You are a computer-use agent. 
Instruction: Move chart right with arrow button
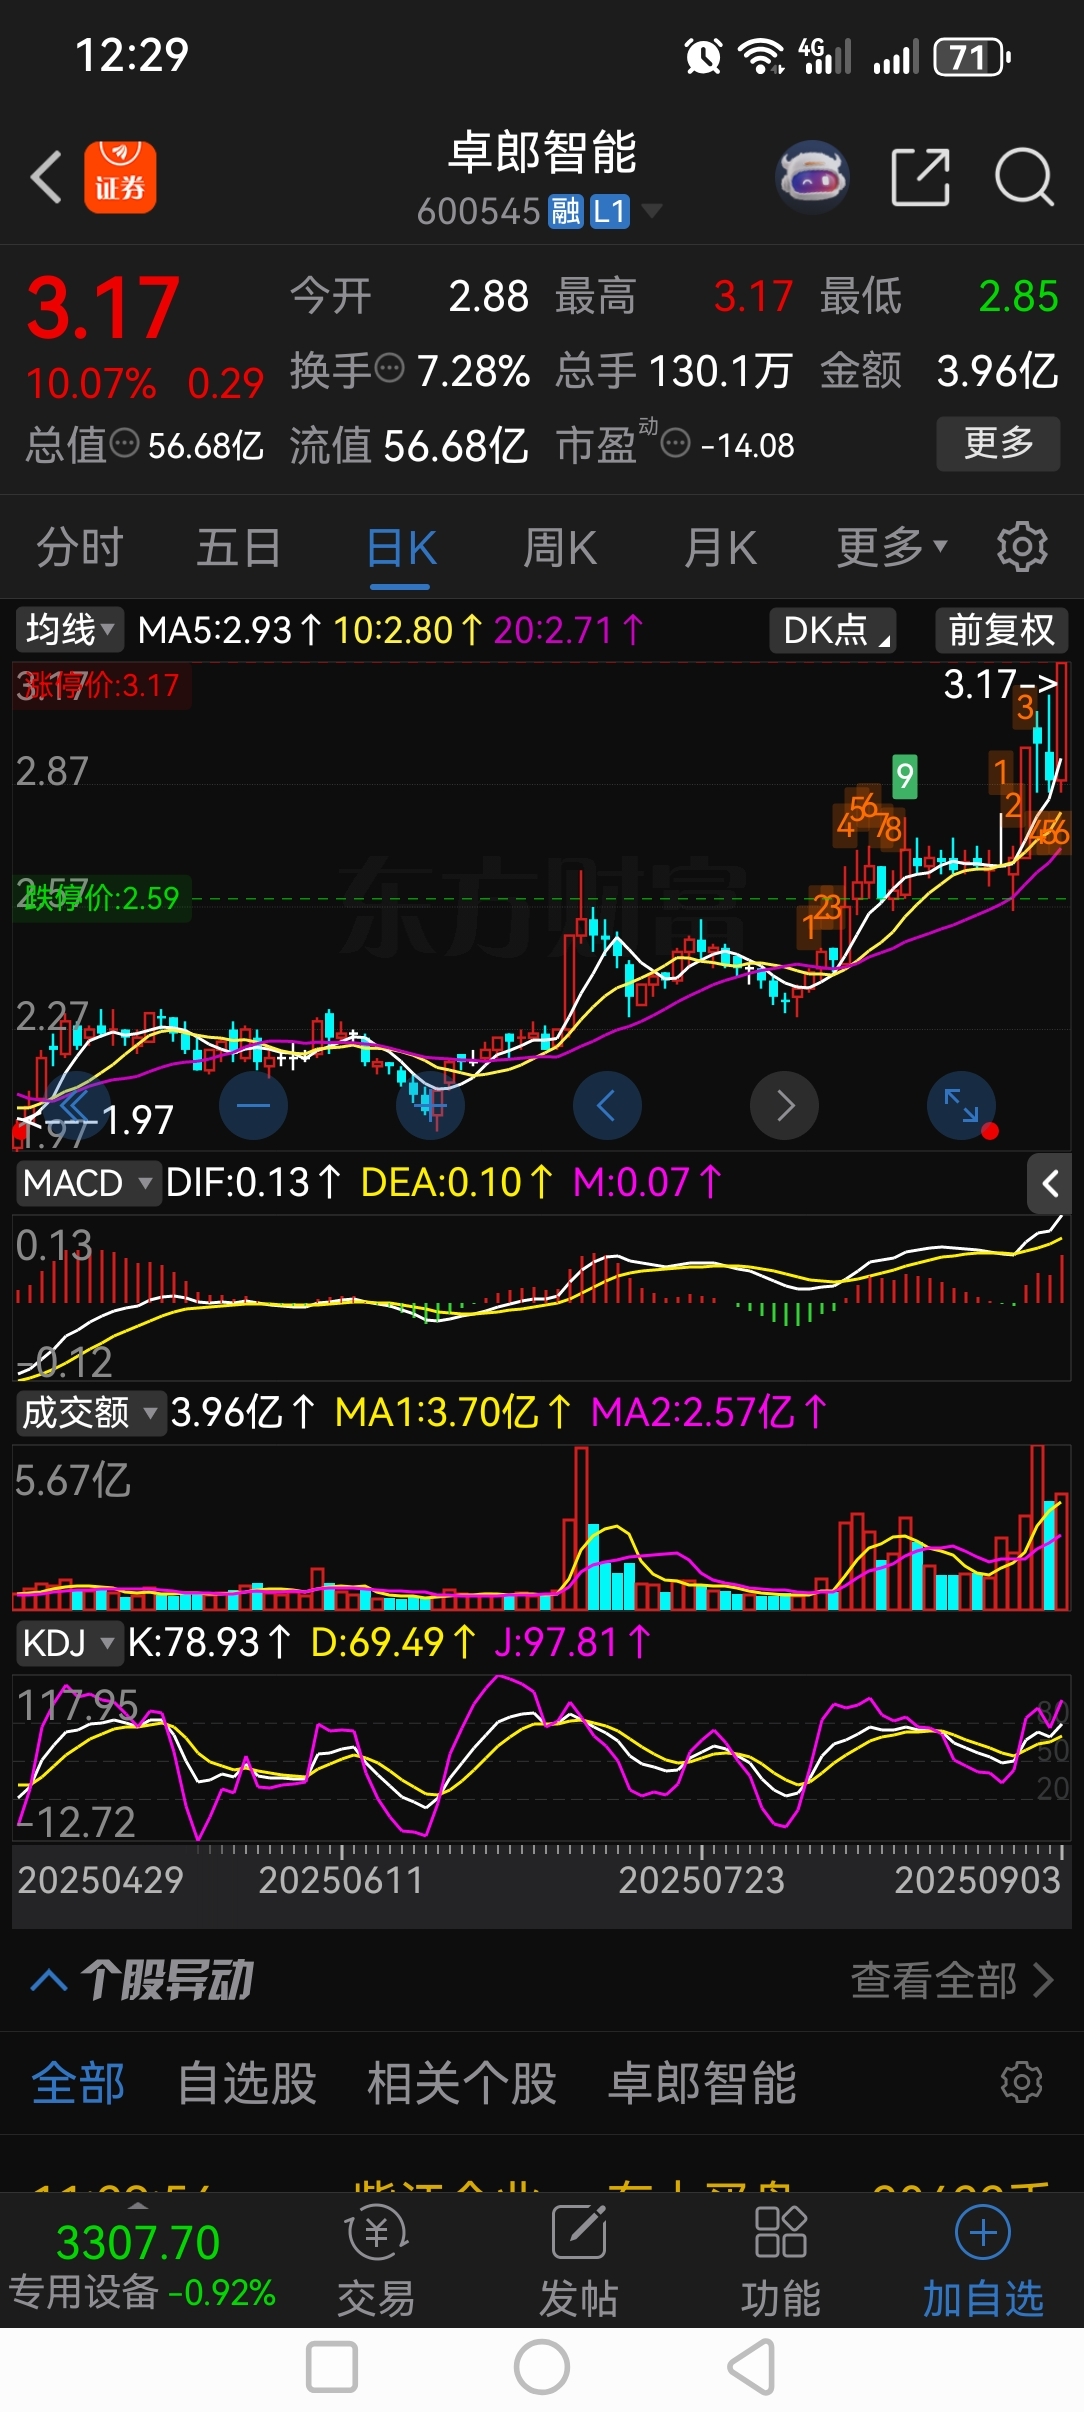tap(784, 1105)
